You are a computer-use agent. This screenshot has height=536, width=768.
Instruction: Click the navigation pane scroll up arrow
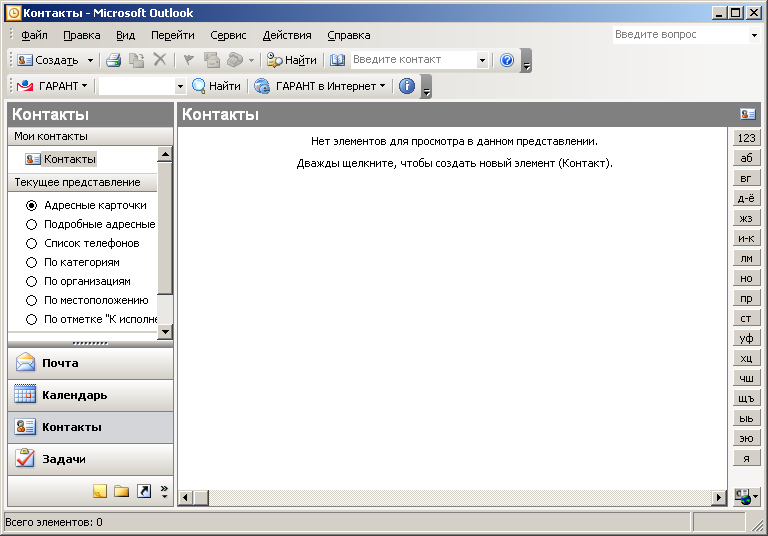point(165,154)
